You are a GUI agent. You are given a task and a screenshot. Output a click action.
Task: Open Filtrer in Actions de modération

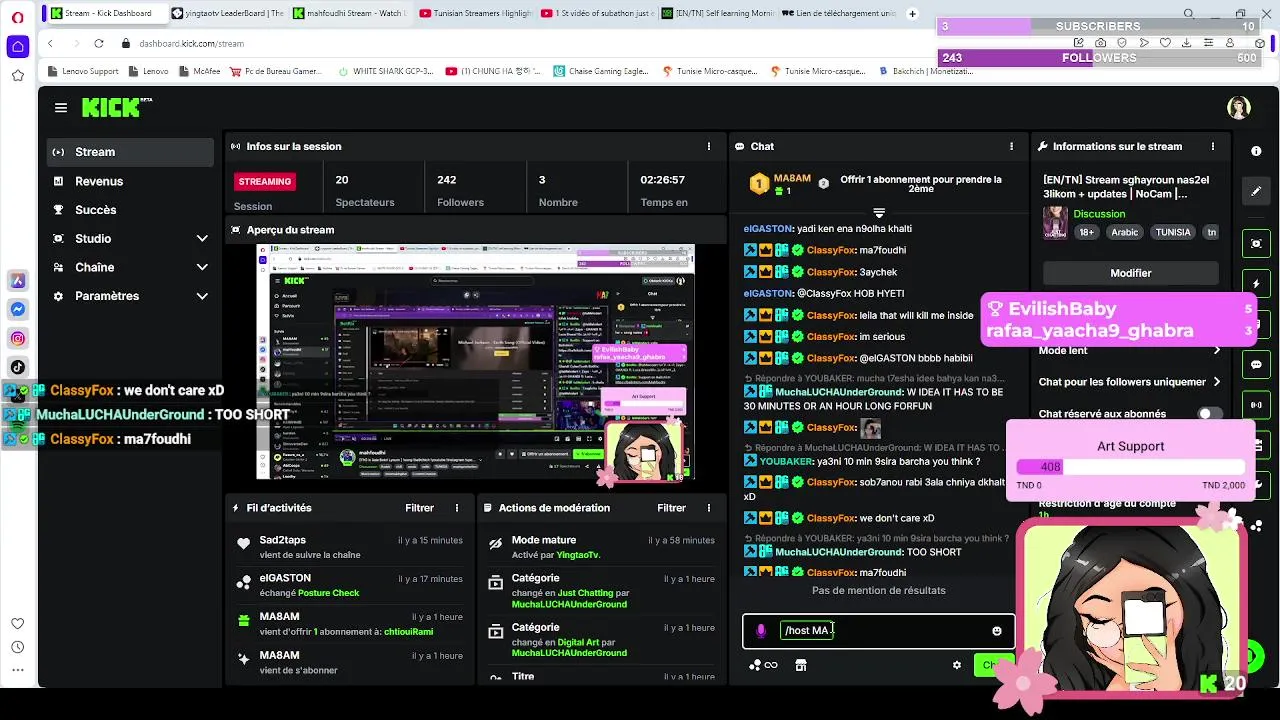pyautogui.click(x=671, y=508)
